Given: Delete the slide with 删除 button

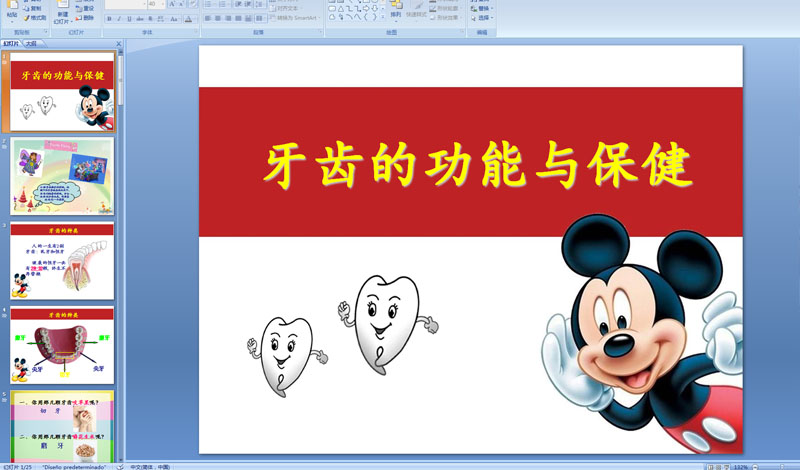Looking at the screenshot, I should (85, 18).
